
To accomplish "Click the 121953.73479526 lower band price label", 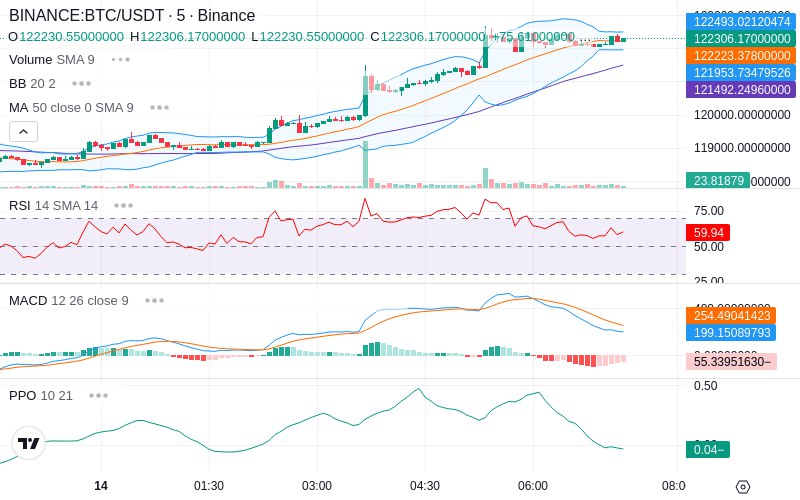I will 741,72.
